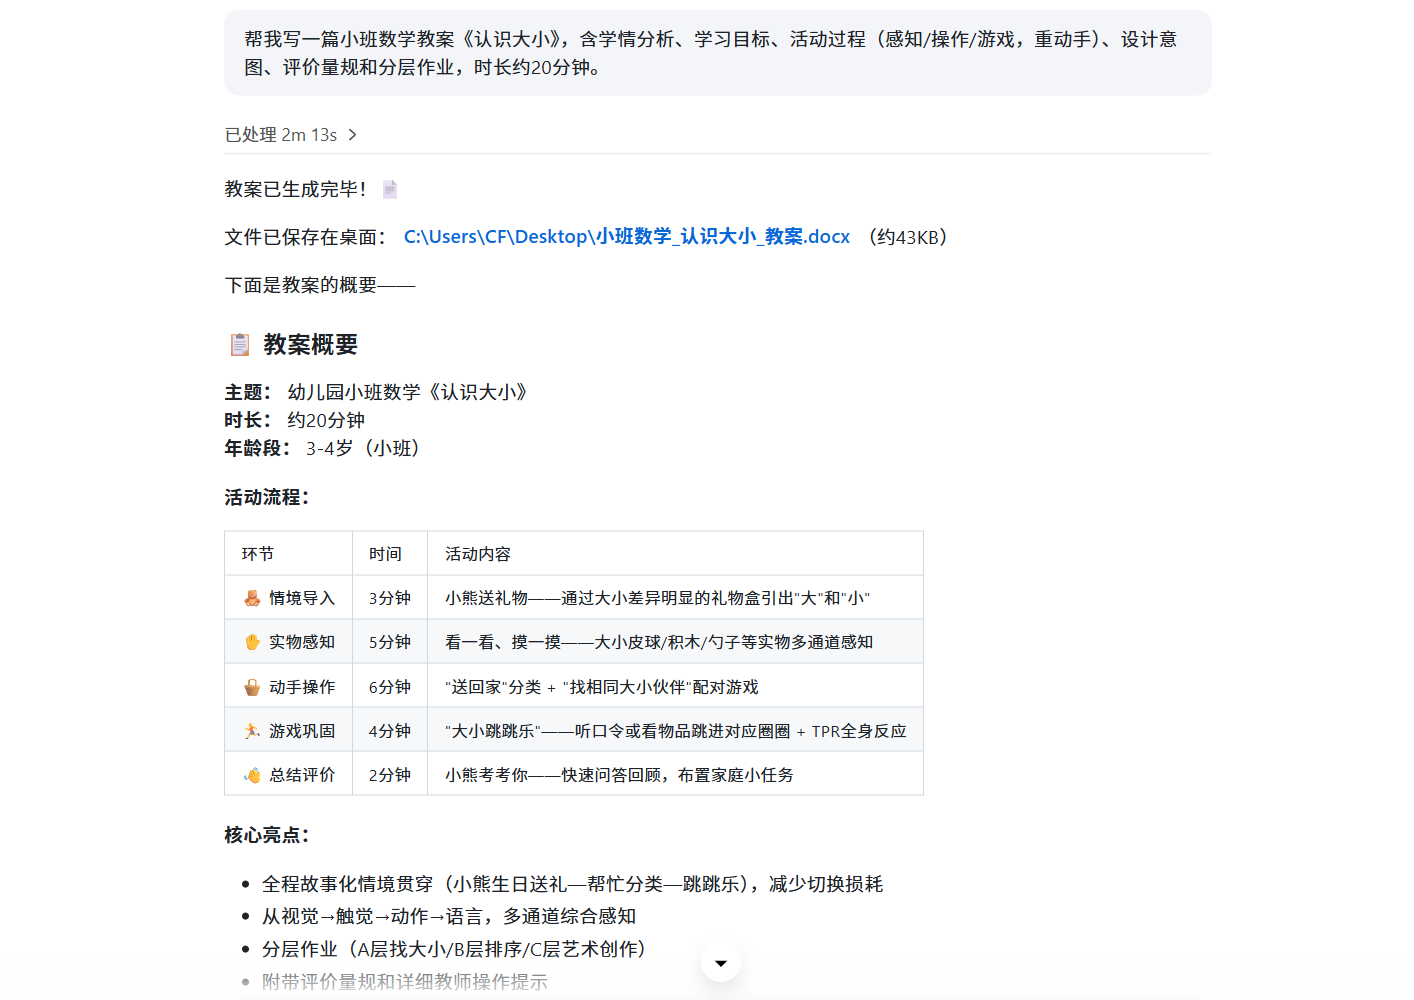This screenshot has width=1414, height=1000.
Task: Click the (约43KB) file size text
Action: 908,237
